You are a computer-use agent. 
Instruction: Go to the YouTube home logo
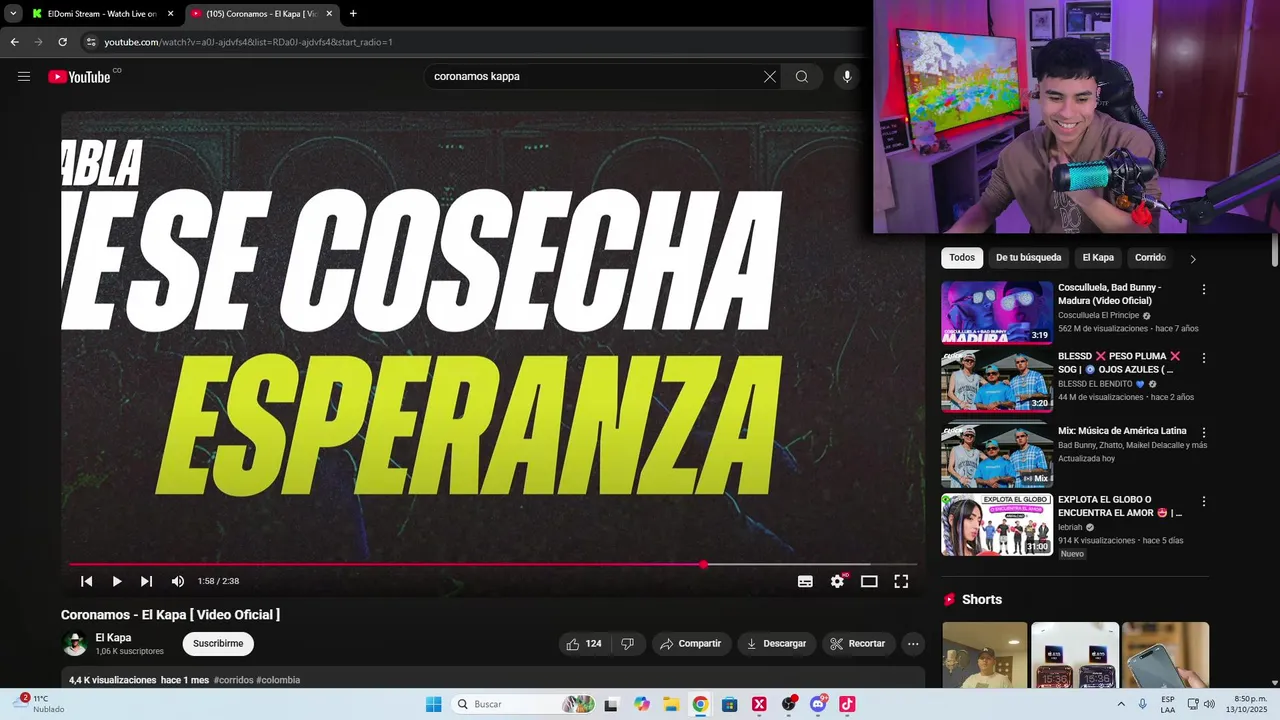coord(80,77)
